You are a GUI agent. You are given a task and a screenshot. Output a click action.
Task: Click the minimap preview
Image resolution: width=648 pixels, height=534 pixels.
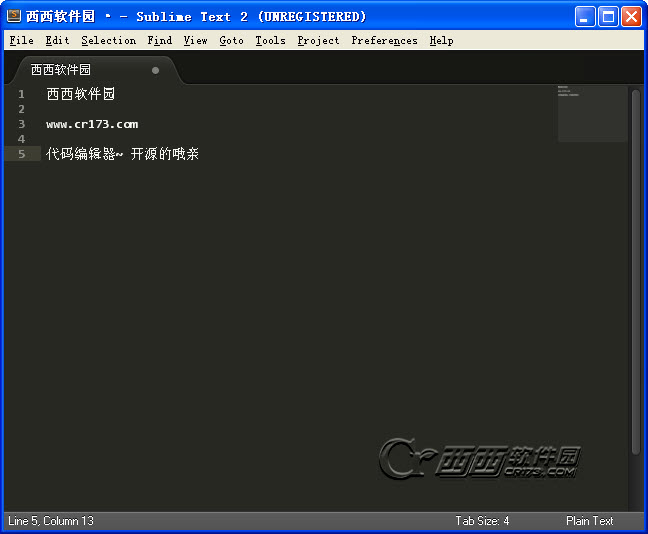pos(592,114)
